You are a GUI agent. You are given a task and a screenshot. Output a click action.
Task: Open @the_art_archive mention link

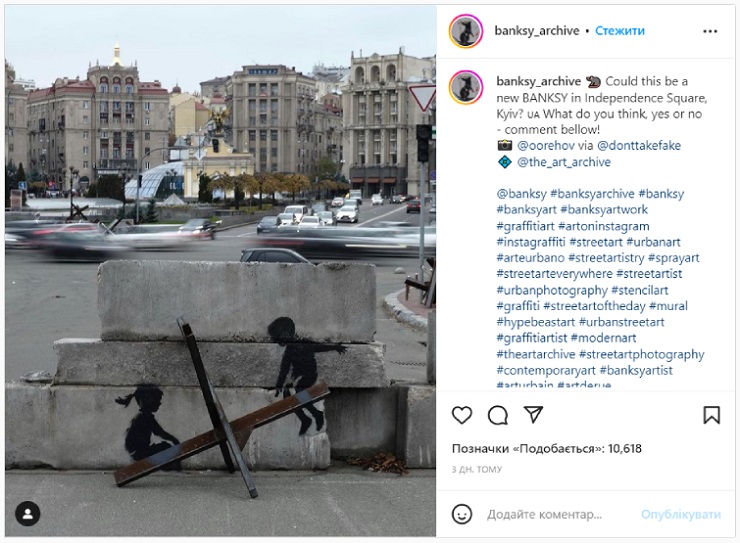click(564, 162)
